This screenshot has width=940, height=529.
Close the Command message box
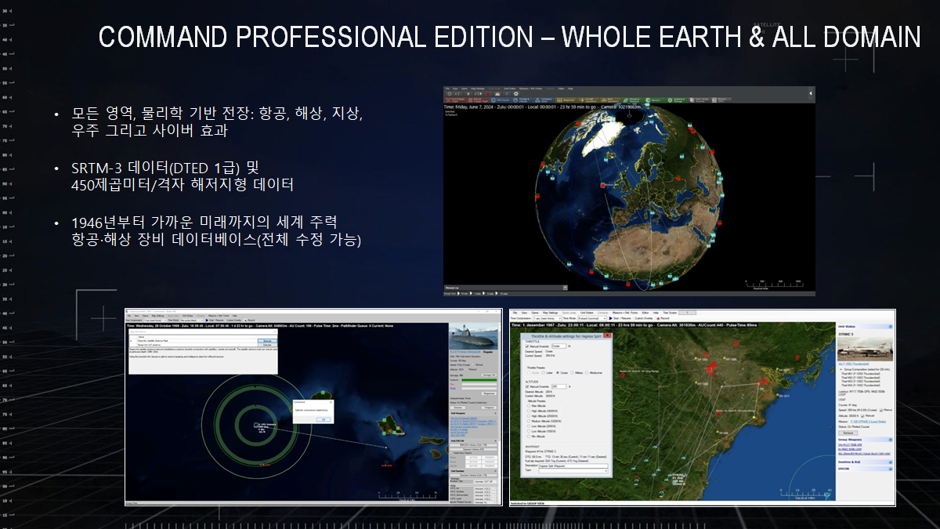(x=331, y=402)
